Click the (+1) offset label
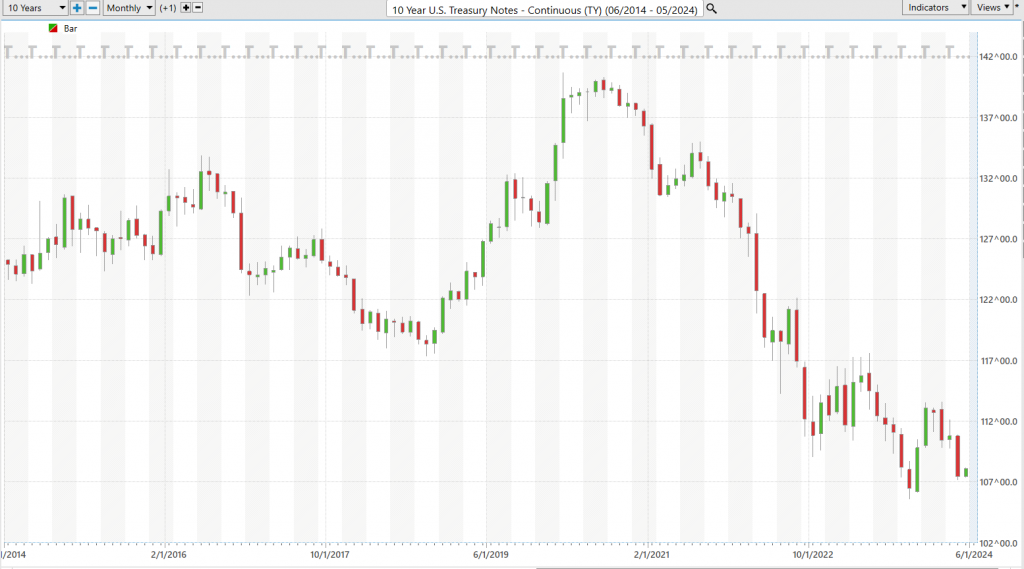The image size is (1024, 569). click(x=168, y=8)
